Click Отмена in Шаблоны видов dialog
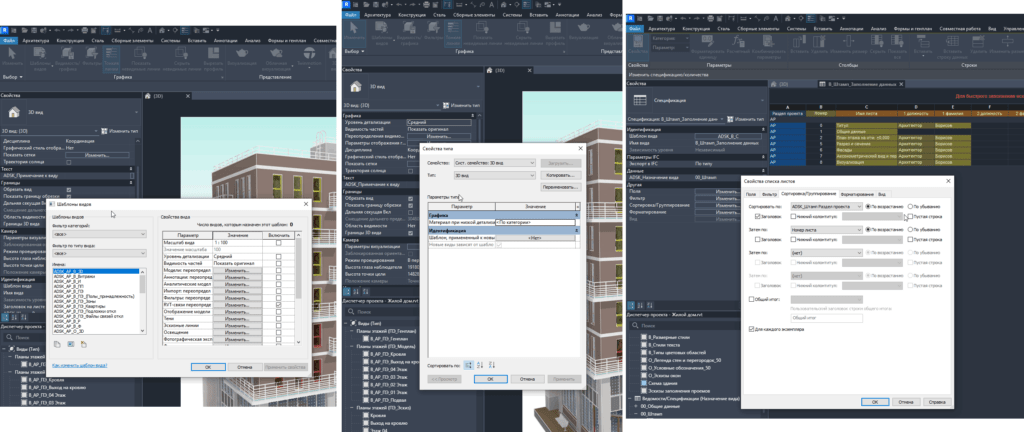 pyautogui.click(x=244, y=367)
